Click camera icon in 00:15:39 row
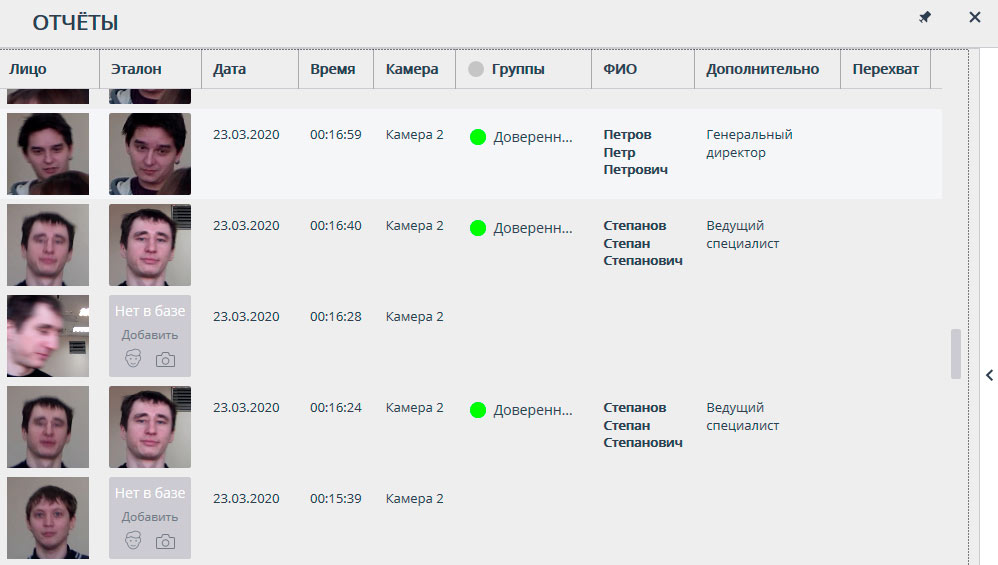Viewport: 998px width, 565px height. [166, 541]
